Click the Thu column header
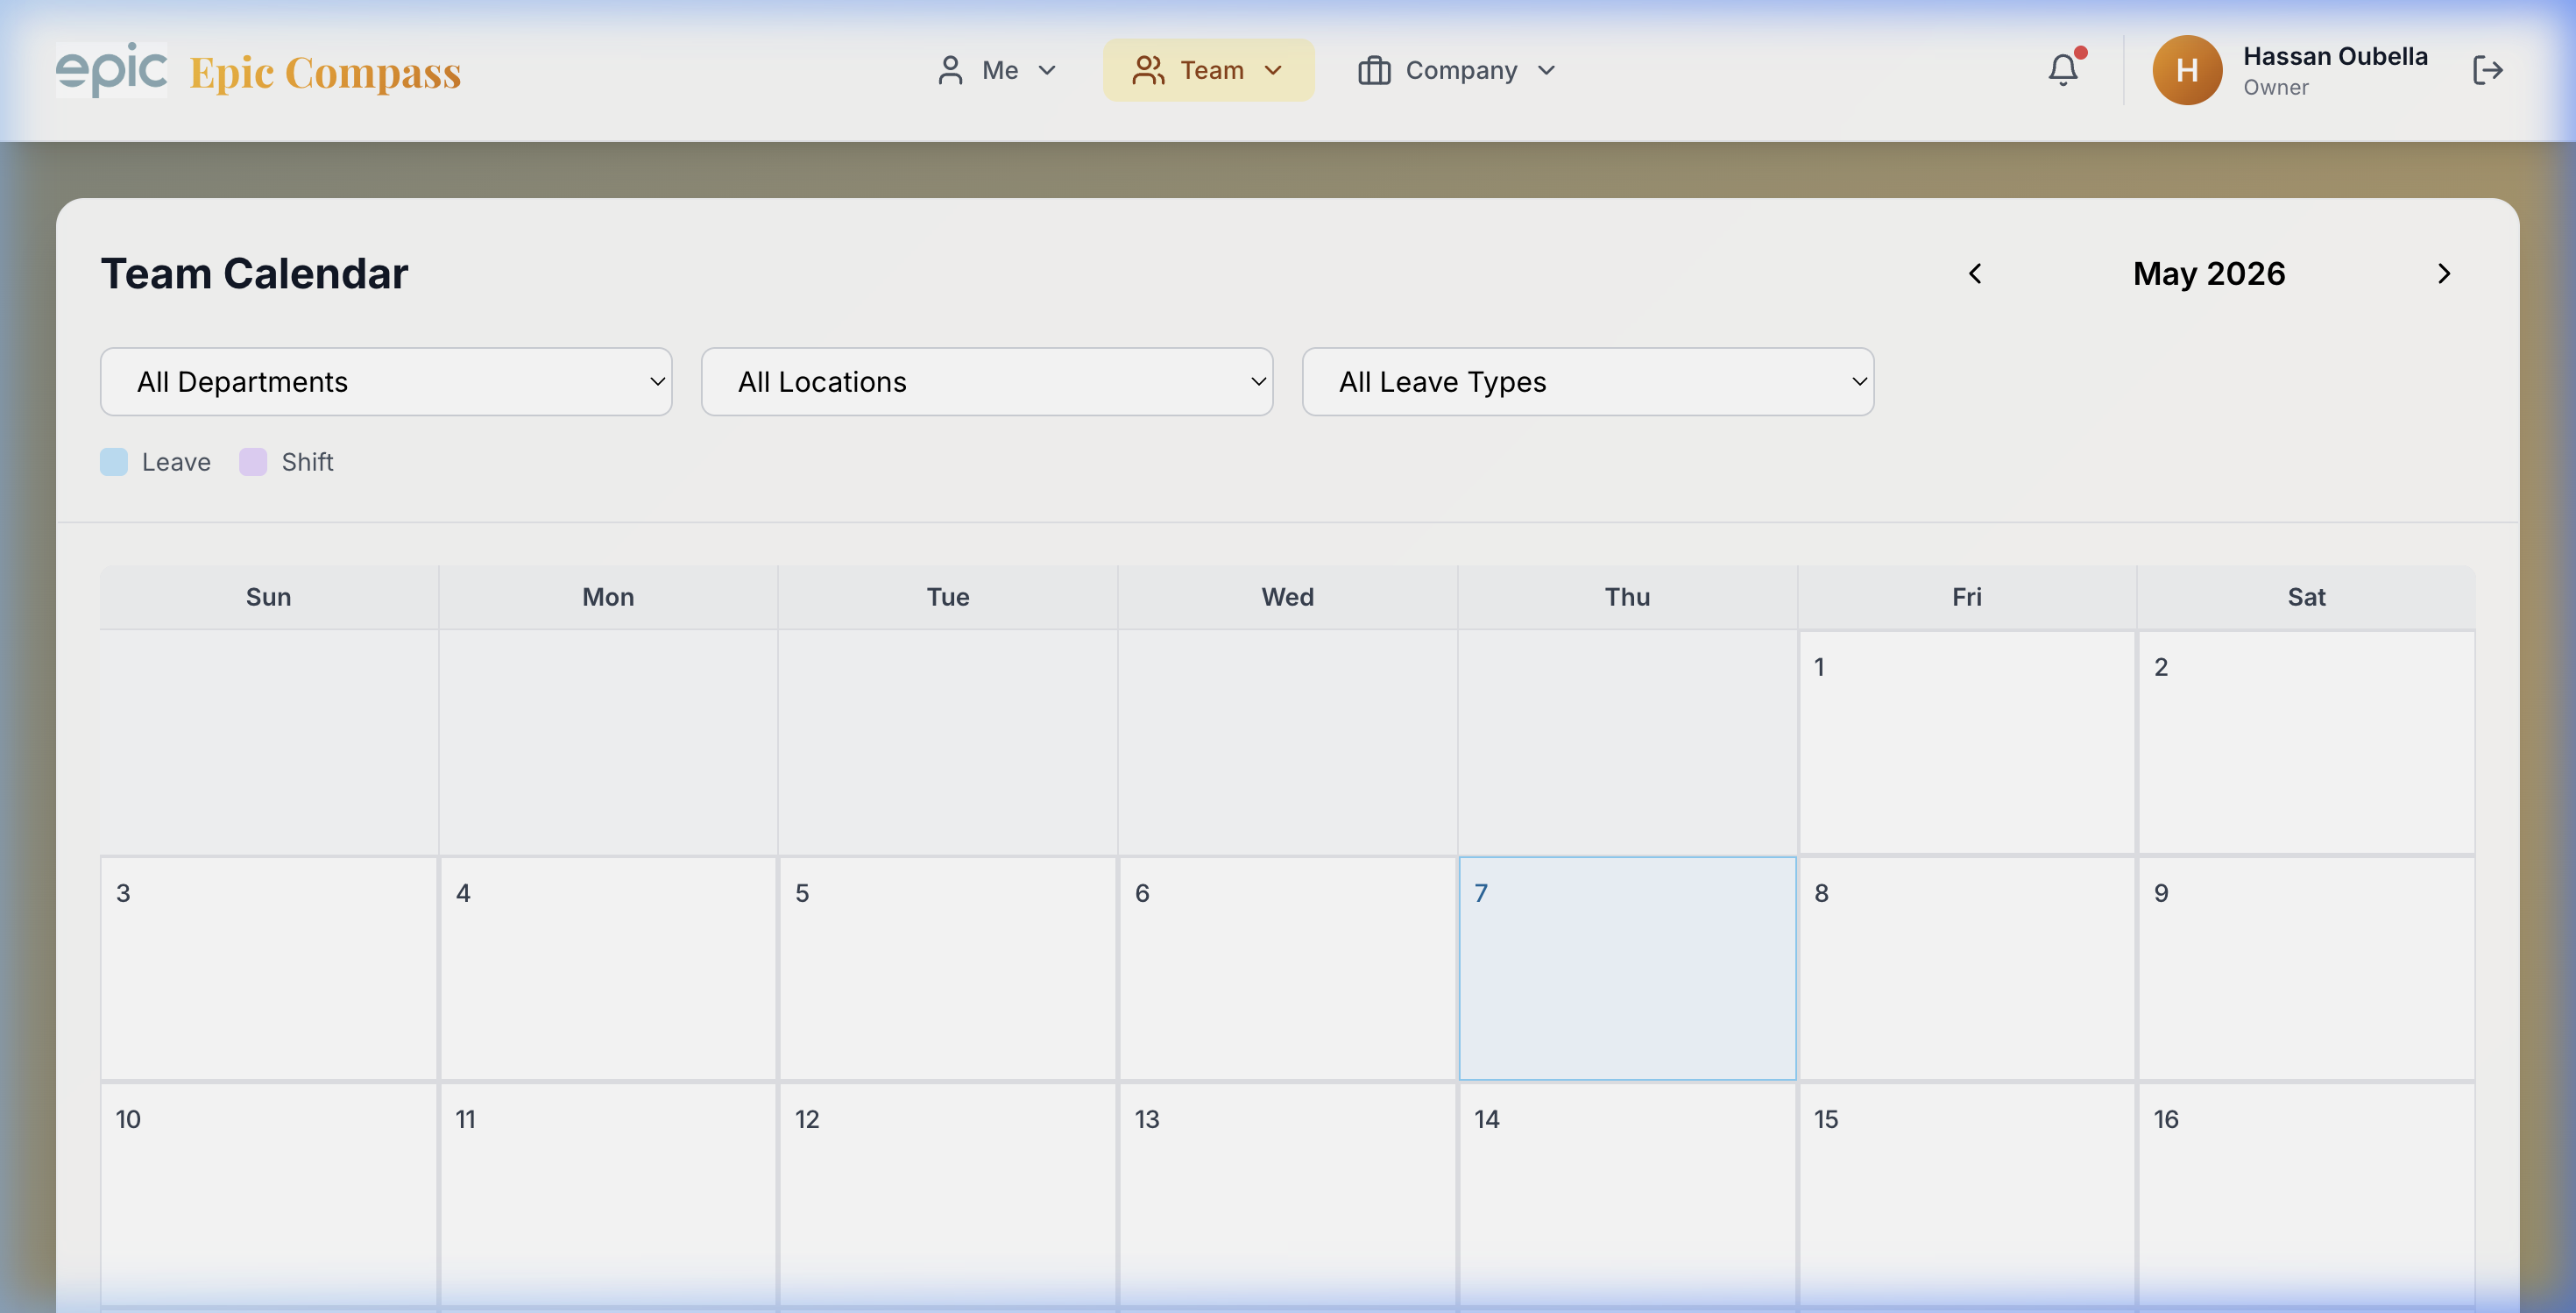Screen dimensions: 2576x1313 (x=1627, y=597)
